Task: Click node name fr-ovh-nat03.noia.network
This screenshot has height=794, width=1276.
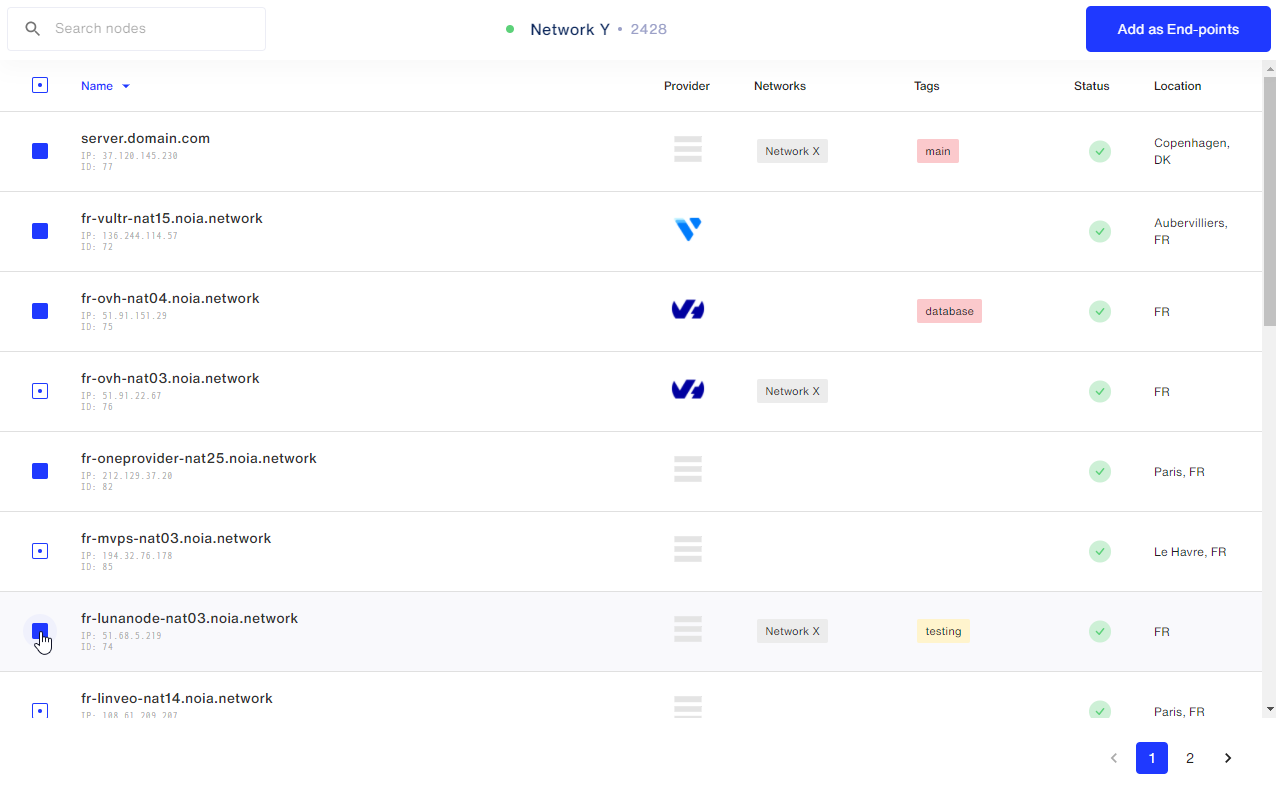Action: tap(170, 378)
